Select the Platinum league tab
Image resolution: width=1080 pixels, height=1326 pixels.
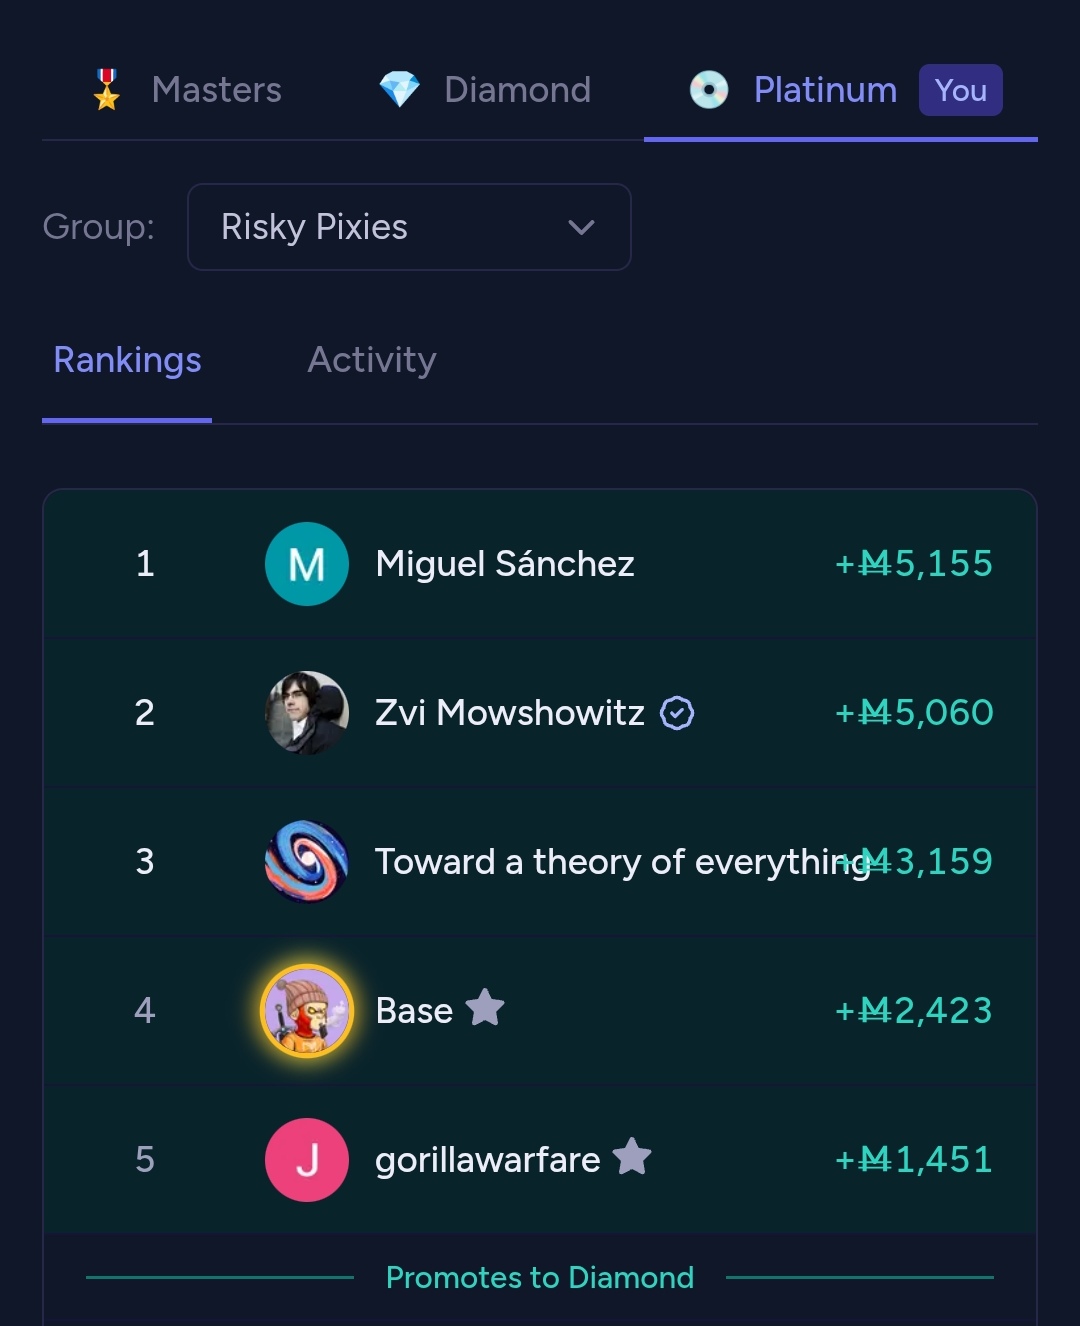click(x=825, y=90)
